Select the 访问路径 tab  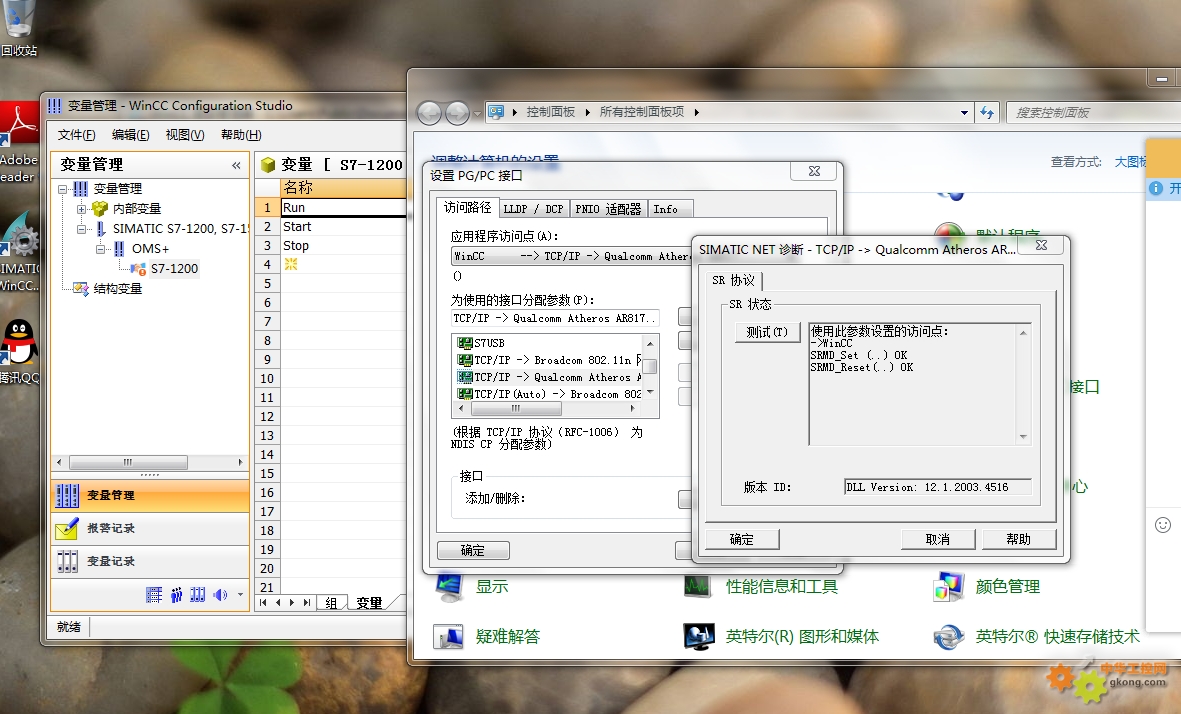coord(467,208)
